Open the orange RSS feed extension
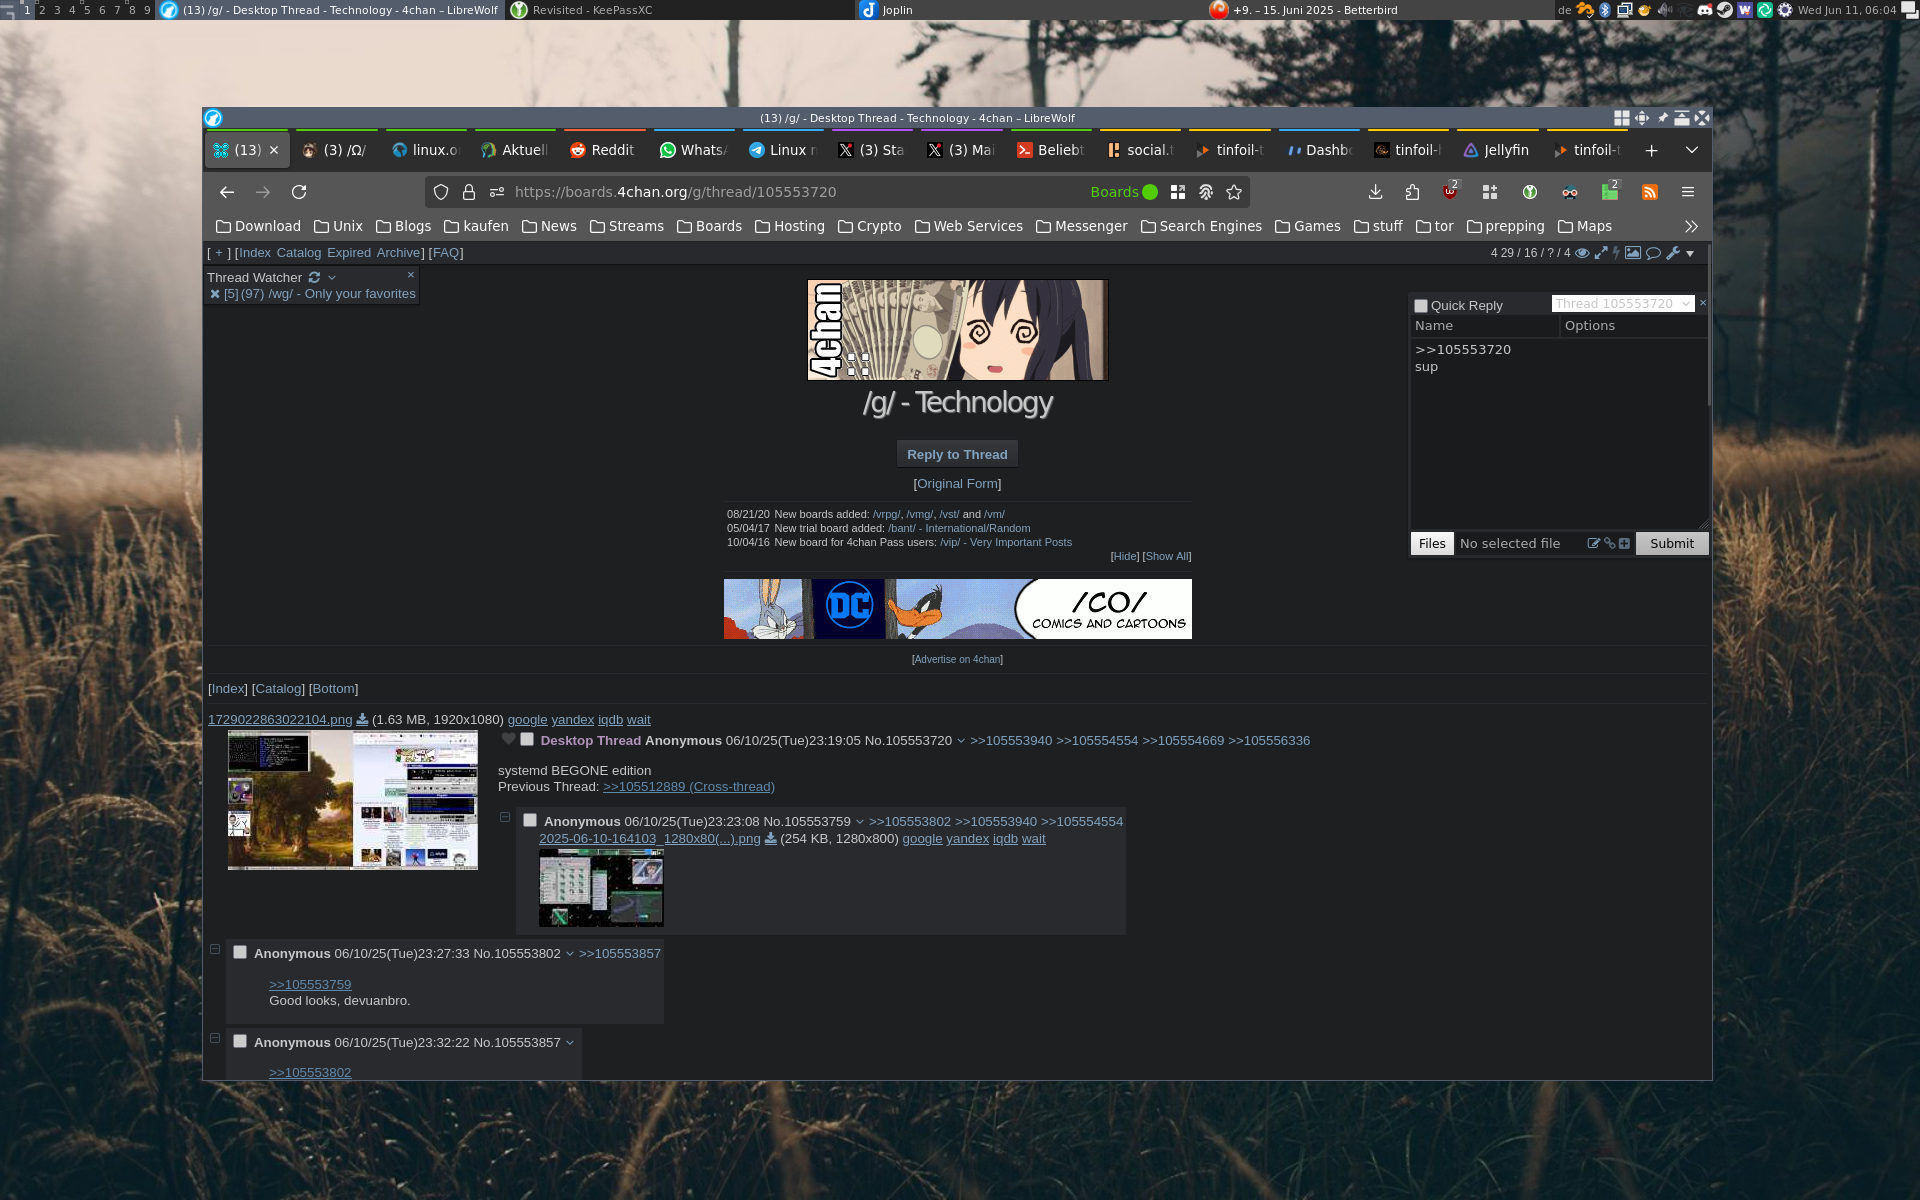Image resolution: width=1920 pixels, height=1200 pixels. 1650,192
